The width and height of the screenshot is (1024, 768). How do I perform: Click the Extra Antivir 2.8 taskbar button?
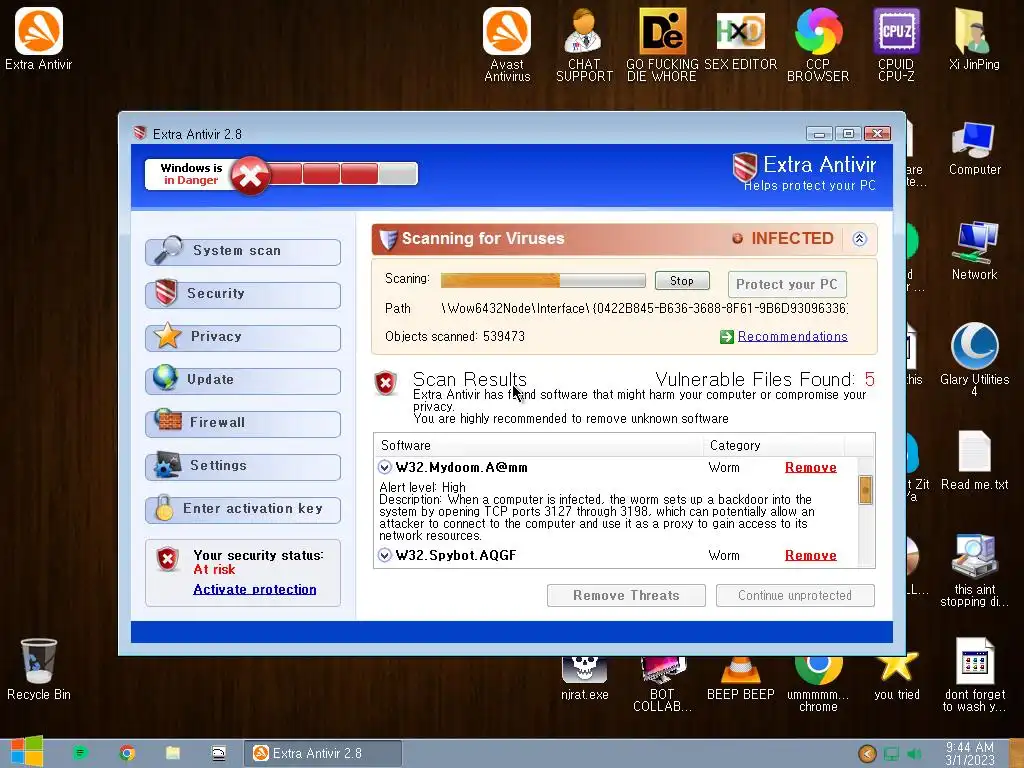coord(323,754)
